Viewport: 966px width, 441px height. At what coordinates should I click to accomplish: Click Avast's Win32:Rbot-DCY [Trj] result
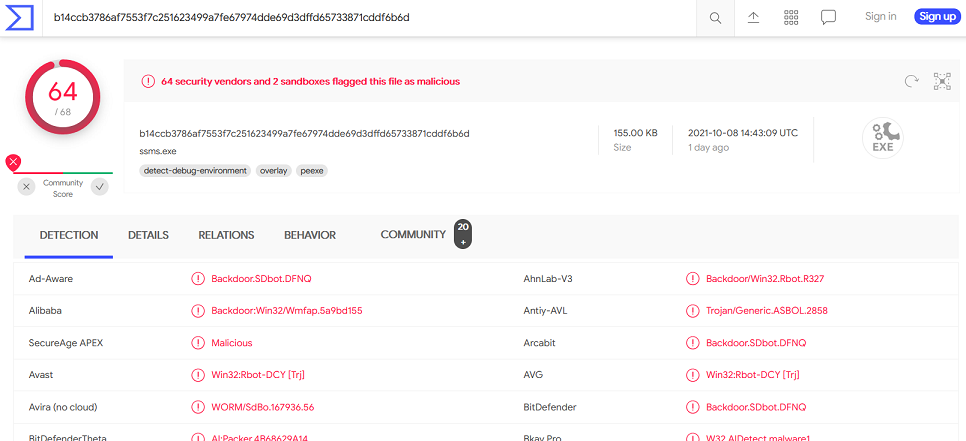(258, 375)
